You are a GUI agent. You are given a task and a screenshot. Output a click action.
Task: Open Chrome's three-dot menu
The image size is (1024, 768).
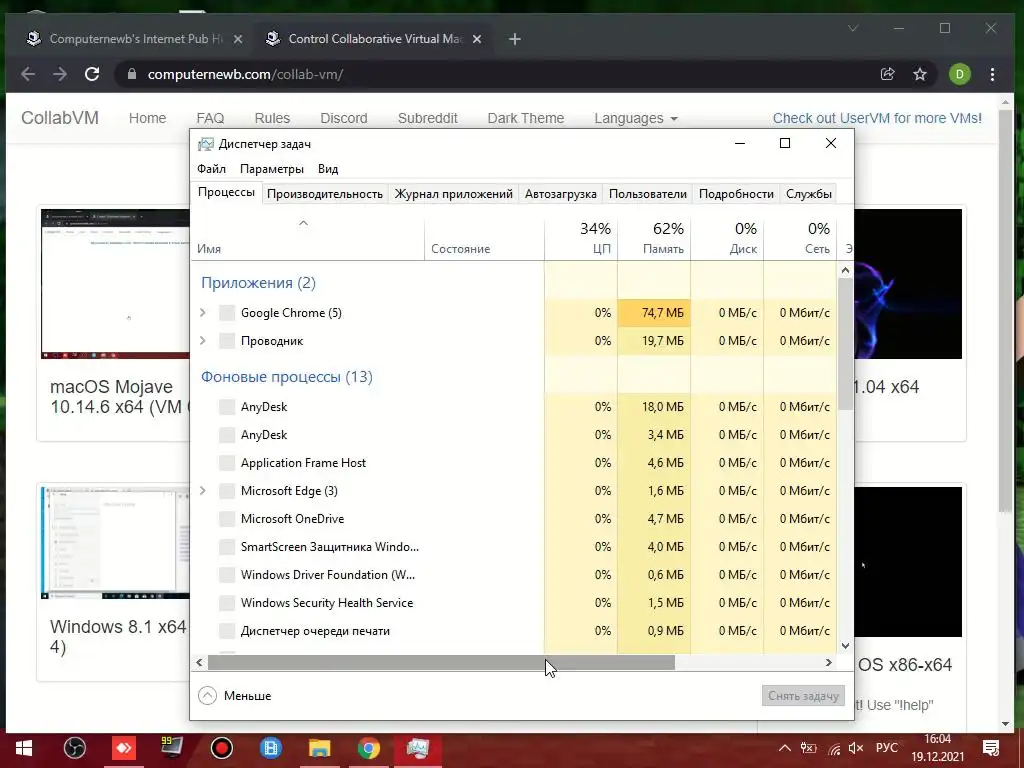tap(992, 74)
